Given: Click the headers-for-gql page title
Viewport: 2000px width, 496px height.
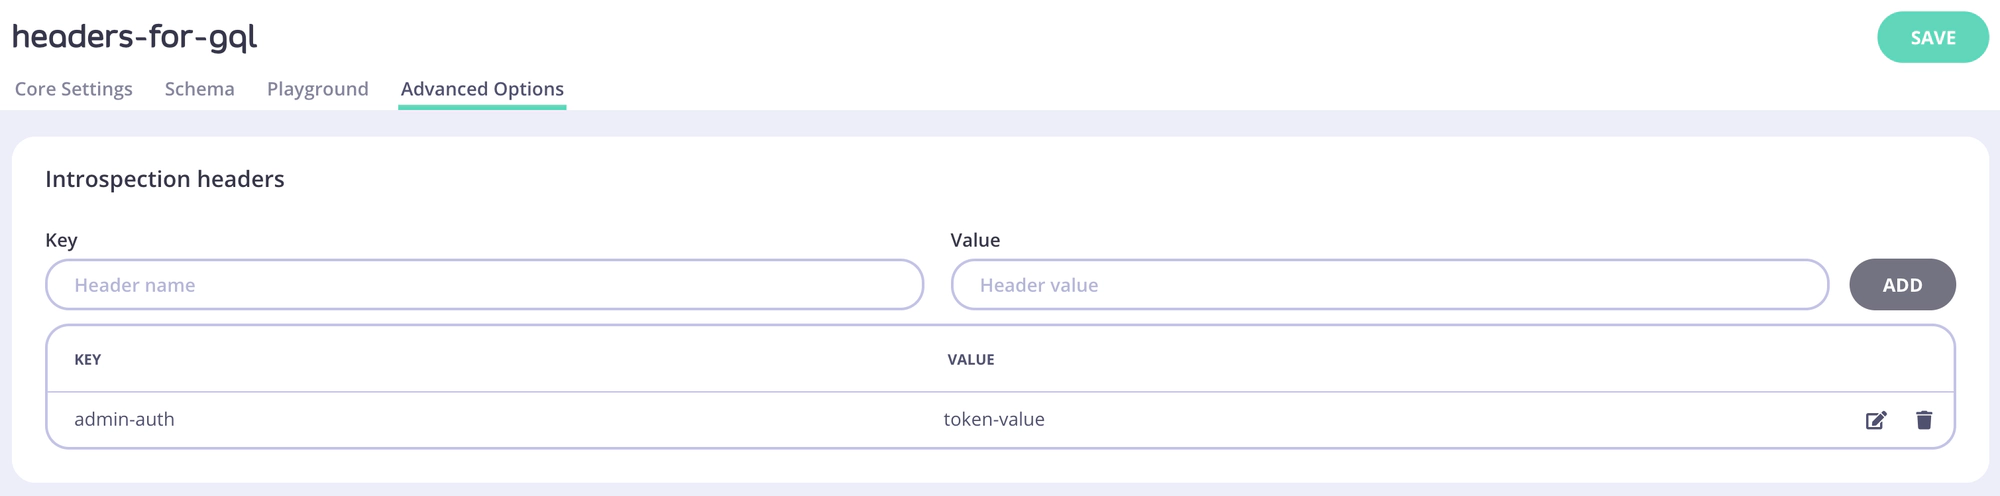Looking at the screenshot, I should [x=135, y=37].
